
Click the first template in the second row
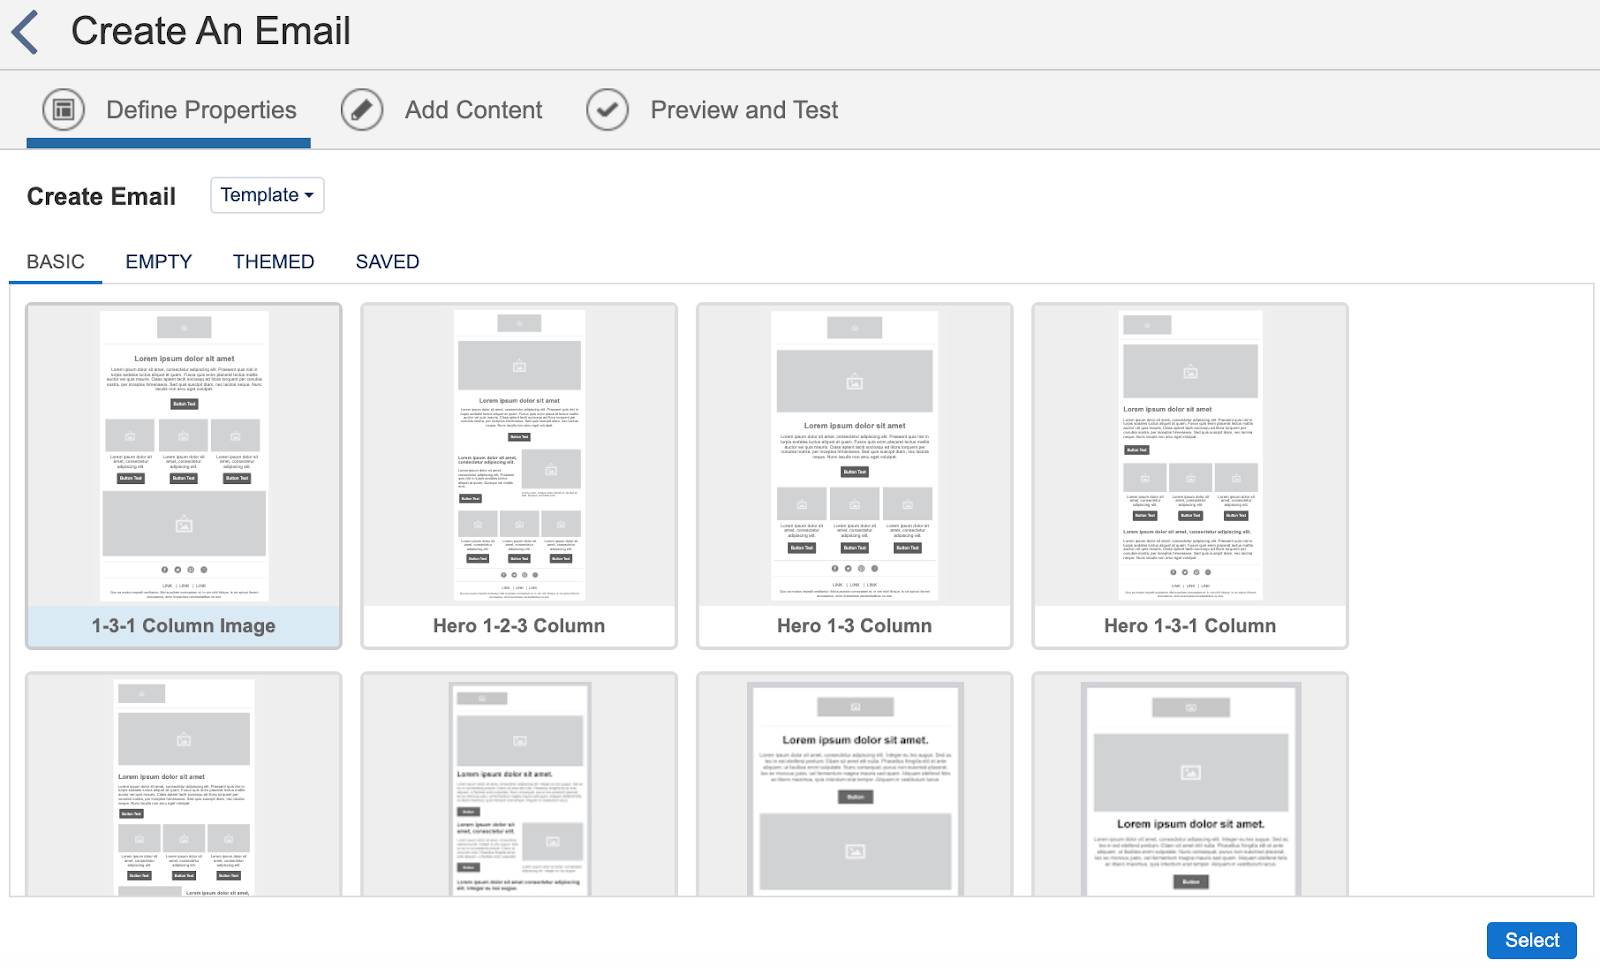coord(181,790)
